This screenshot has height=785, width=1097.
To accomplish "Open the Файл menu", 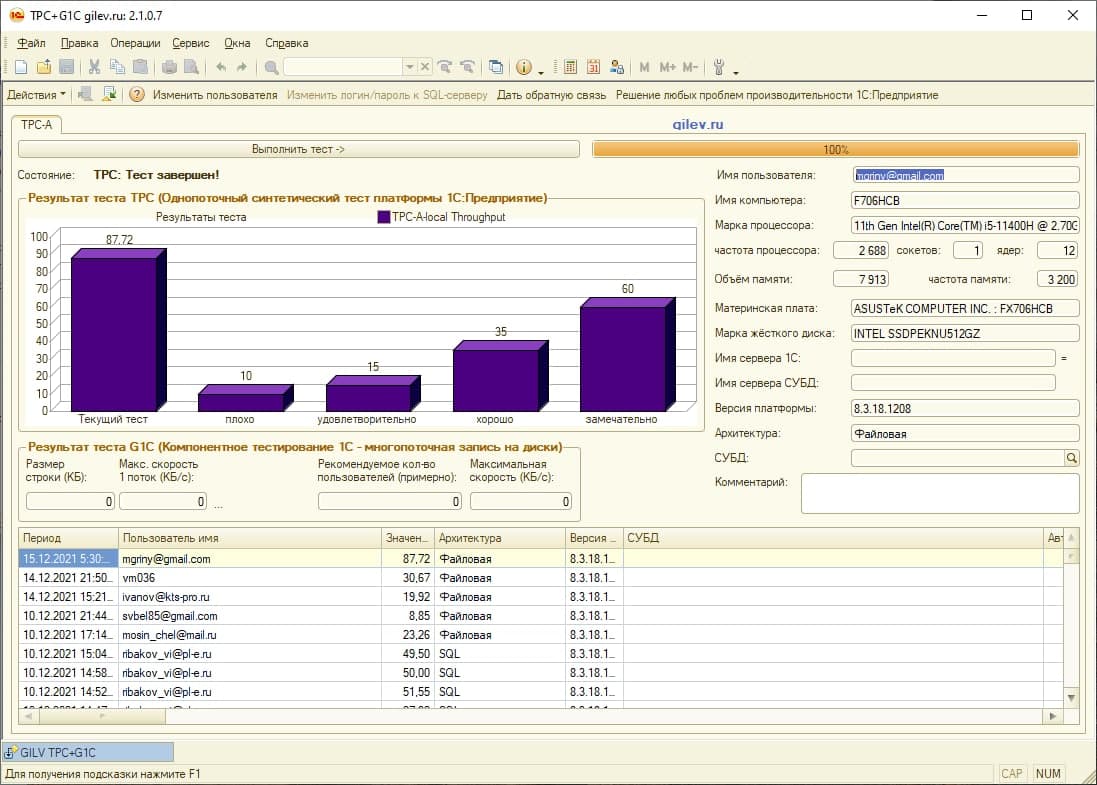I will [31, 43].
